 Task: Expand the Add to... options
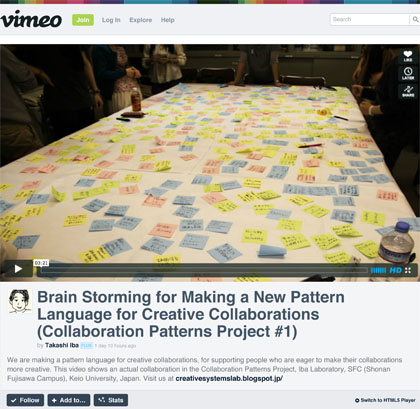pyautogui.click(x=69, y=400)
